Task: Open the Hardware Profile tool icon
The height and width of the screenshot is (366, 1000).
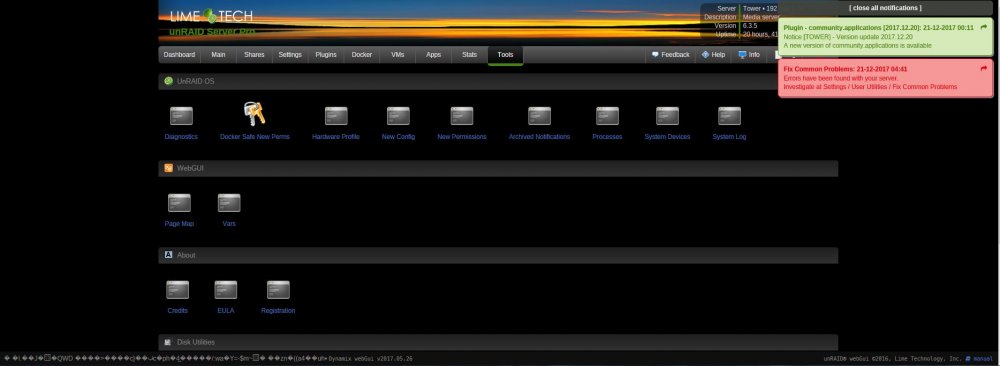Action: [x=336, y=116]
